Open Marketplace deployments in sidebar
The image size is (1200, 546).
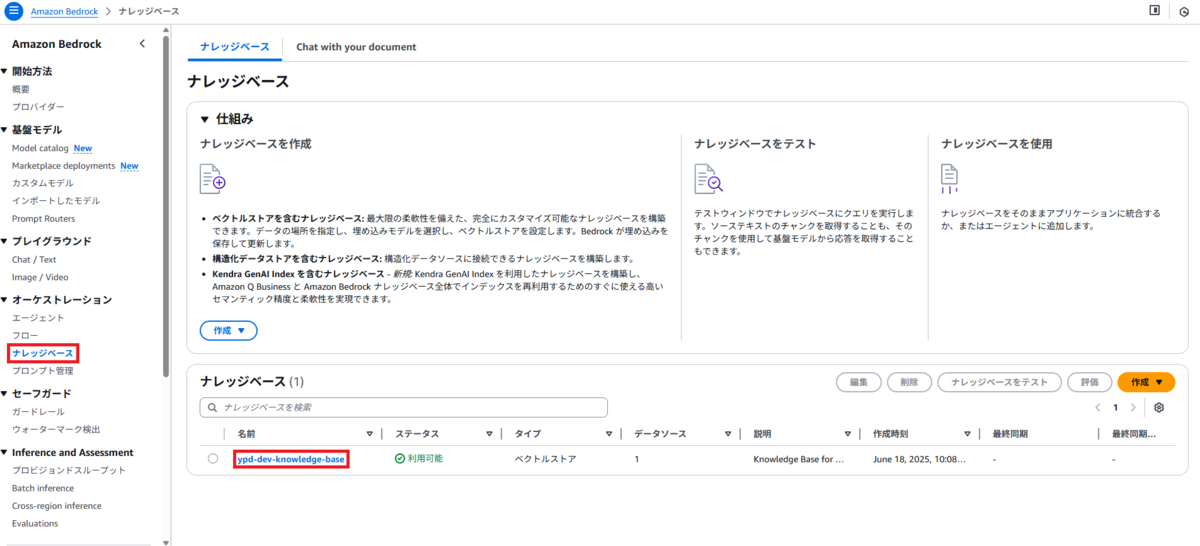coord(63,166)
